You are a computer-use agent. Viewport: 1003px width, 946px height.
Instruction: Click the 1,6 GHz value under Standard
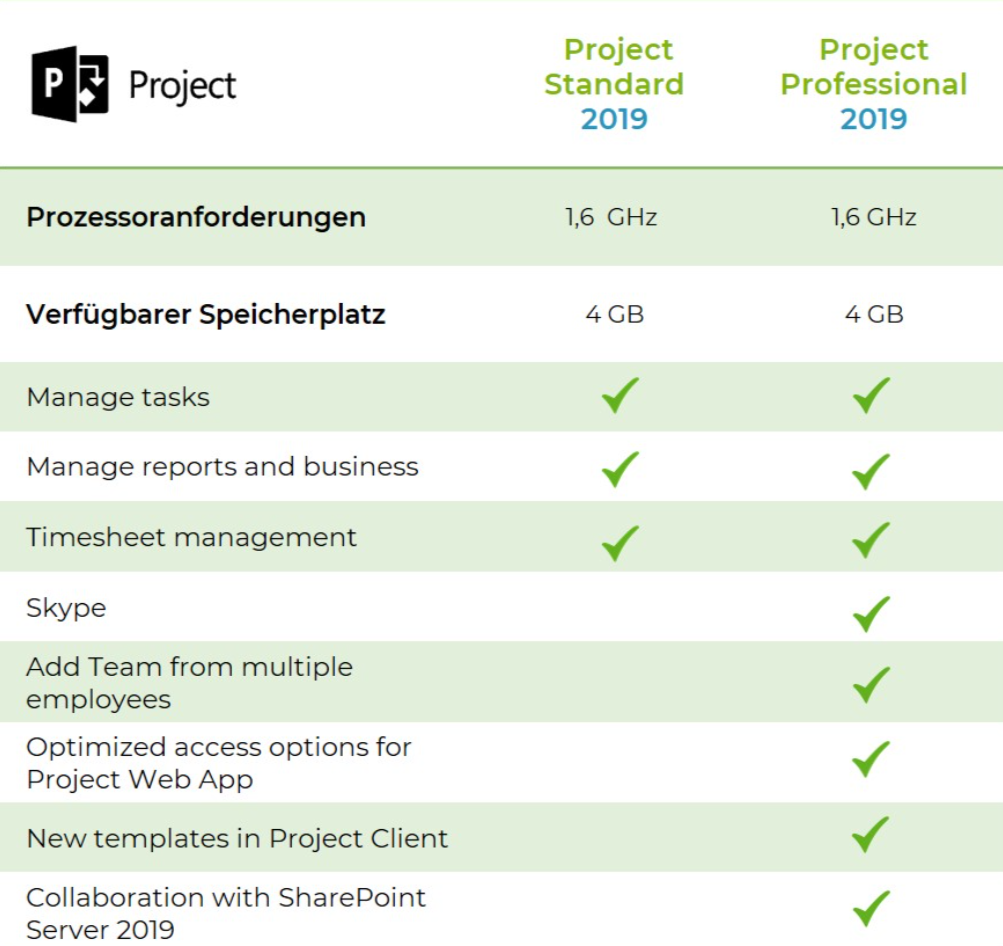(x=611, y=217)
